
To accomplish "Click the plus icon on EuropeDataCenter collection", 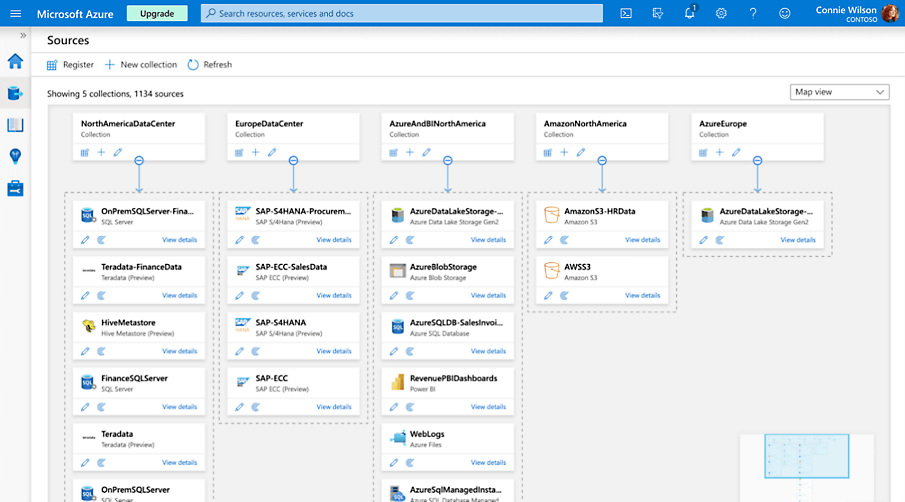I will (x=255, y=153).
